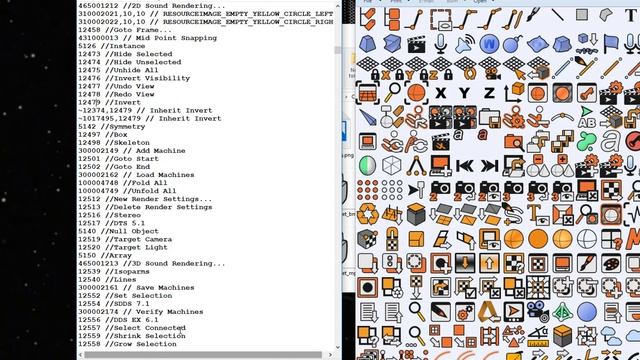
Task: Click the green arrow AB icon
Action: pyautogui.click(x=587, y=117)
